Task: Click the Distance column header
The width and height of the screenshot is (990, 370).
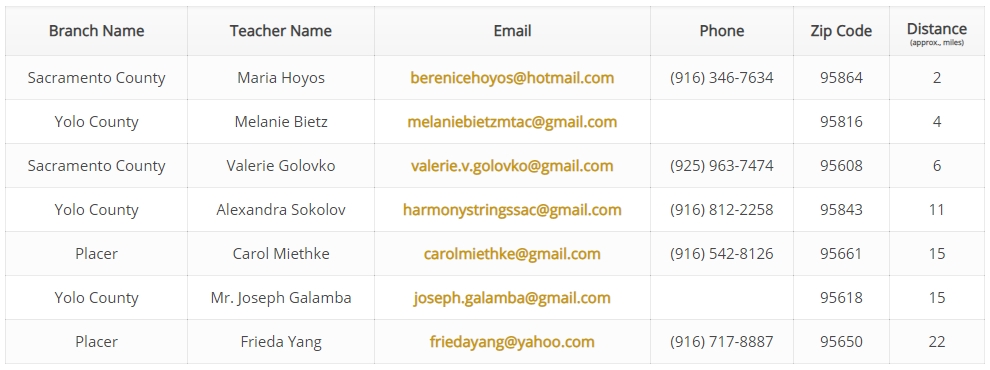Action: (x=937, y=31)
